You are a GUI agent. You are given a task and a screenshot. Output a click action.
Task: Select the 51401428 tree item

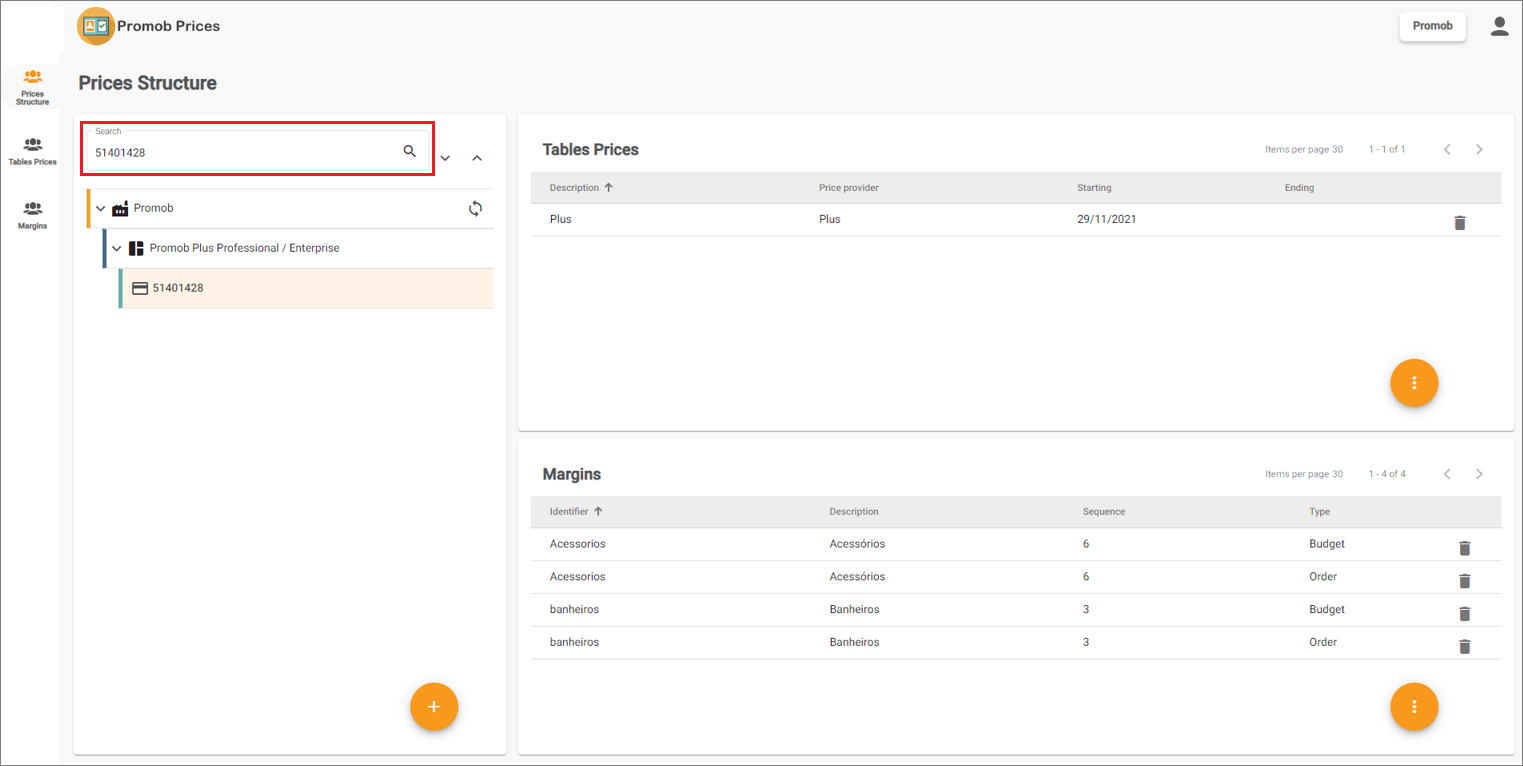point(306,288)
